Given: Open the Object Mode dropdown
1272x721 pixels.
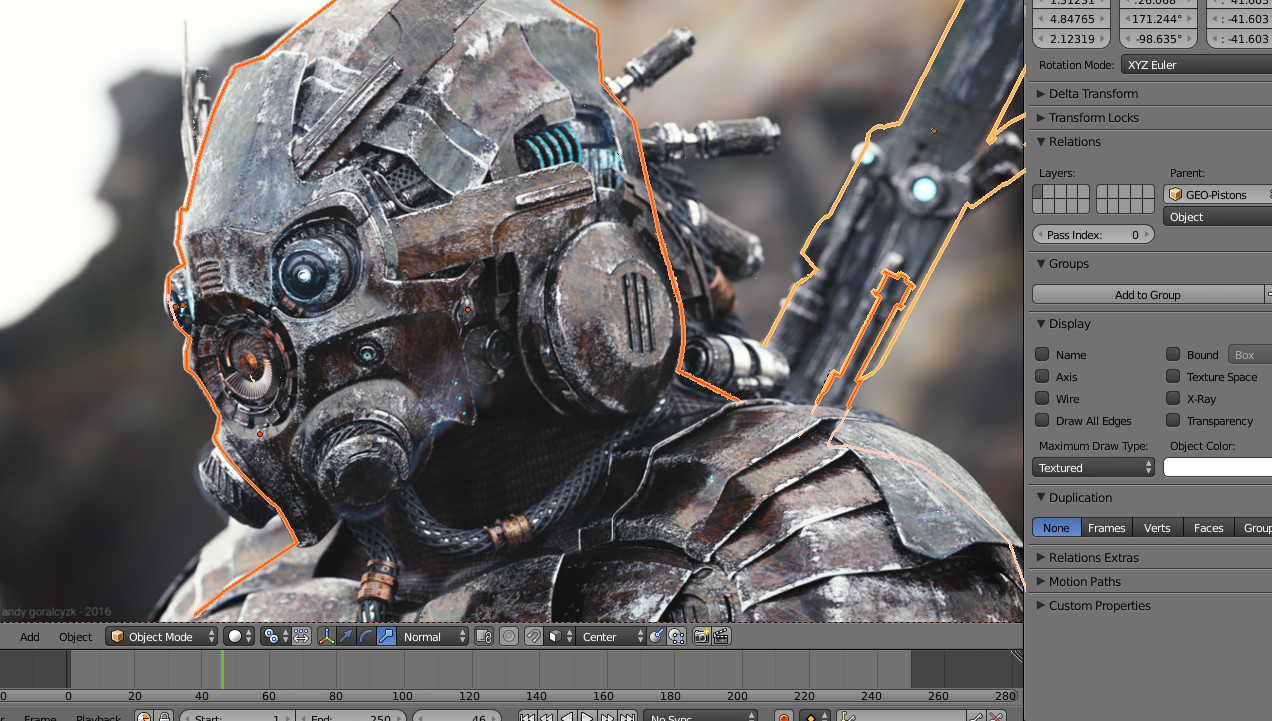Looking at the screenshot, I should pos(162,636).
